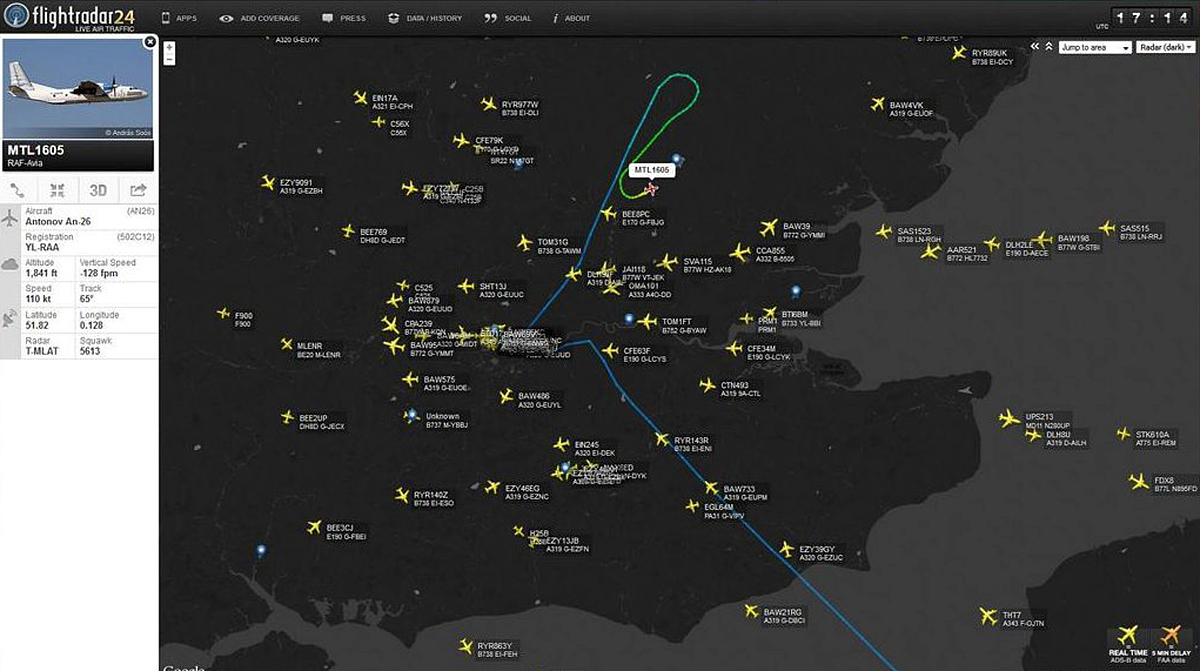Click the blue airport pin above MTL1605

pos(677,159)
